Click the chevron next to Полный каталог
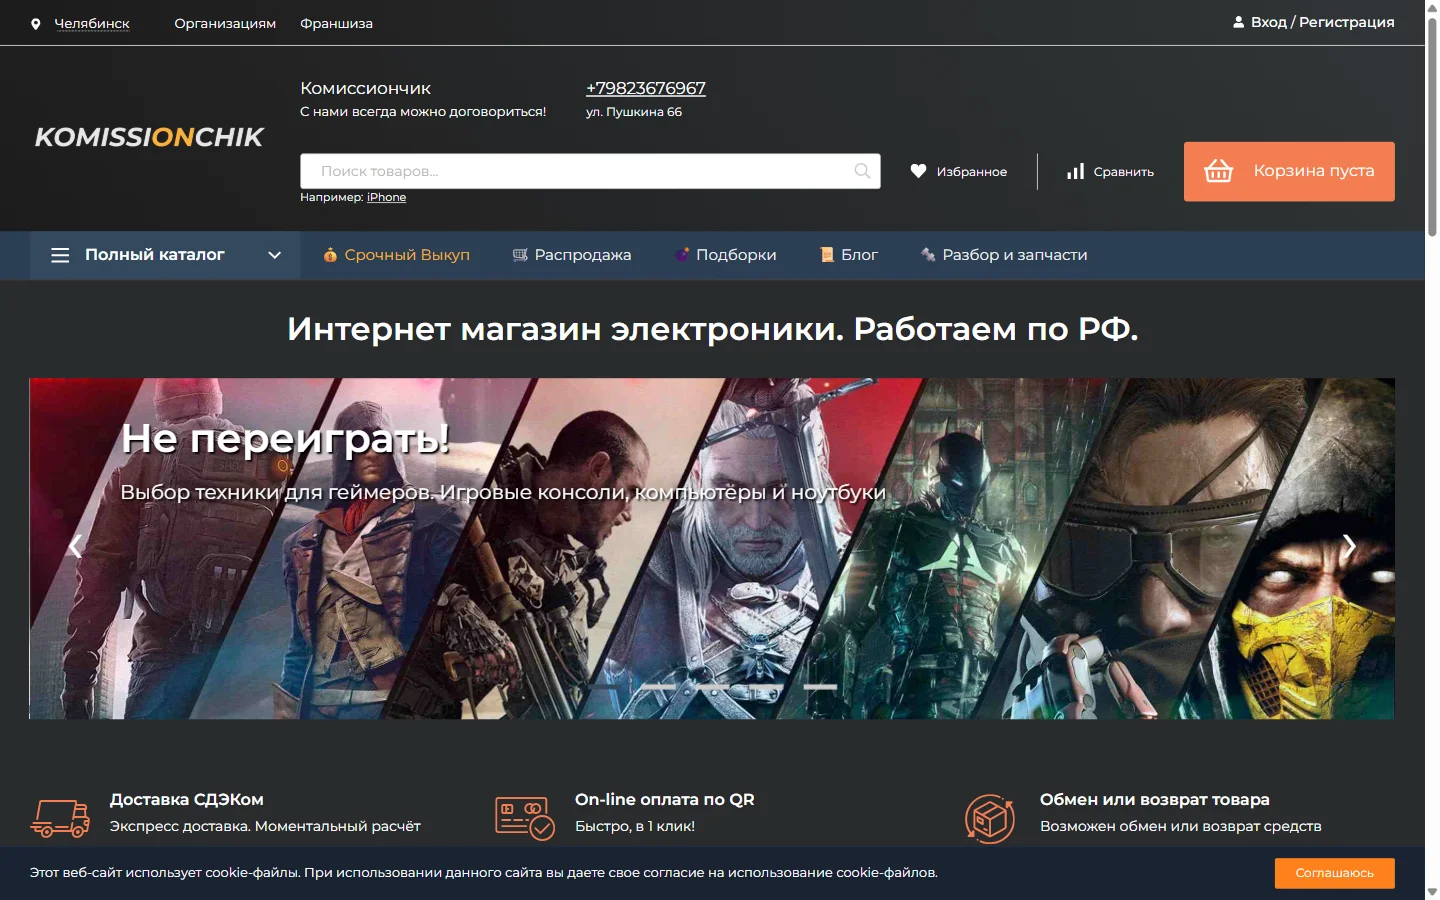This screenshot has height=900, width=1440. (274, 255)
